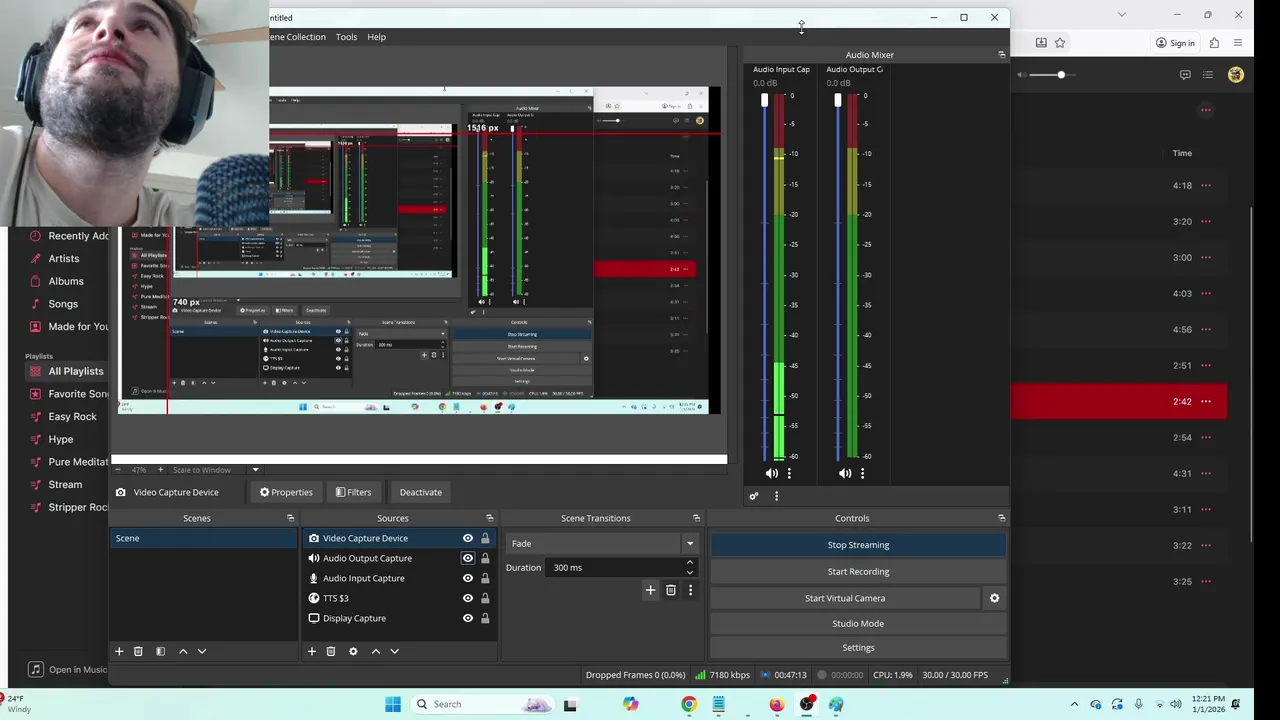Open the Help menu in OBS
1280x720 pixels.
[x=376, y=37]
